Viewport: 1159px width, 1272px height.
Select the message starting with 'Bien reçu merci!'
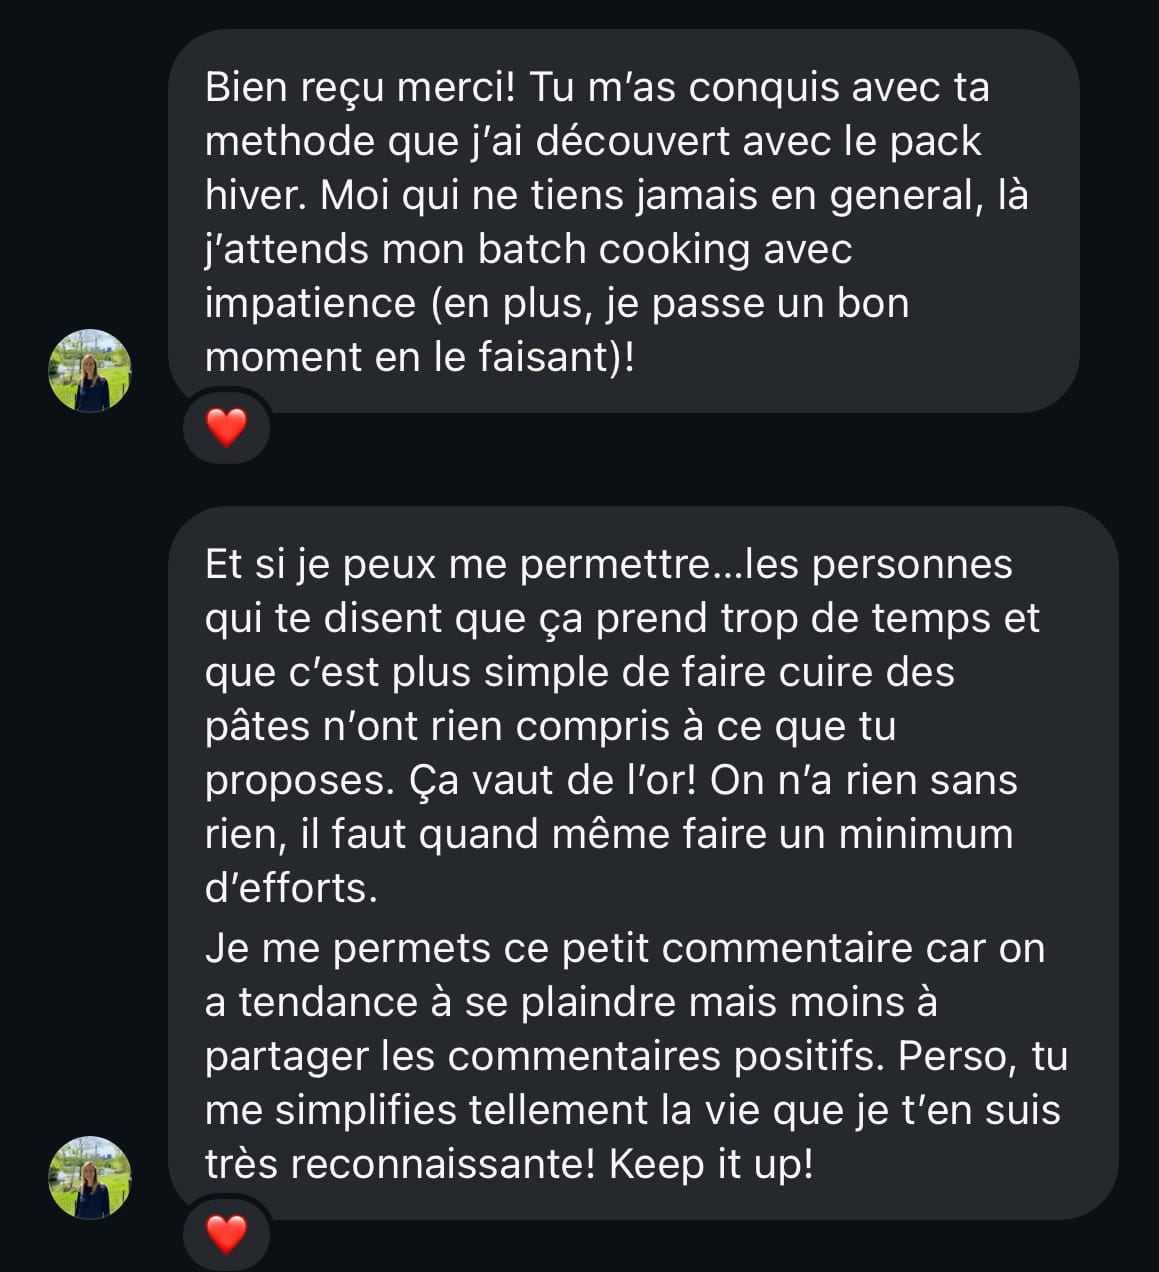[x=624, y=221]
